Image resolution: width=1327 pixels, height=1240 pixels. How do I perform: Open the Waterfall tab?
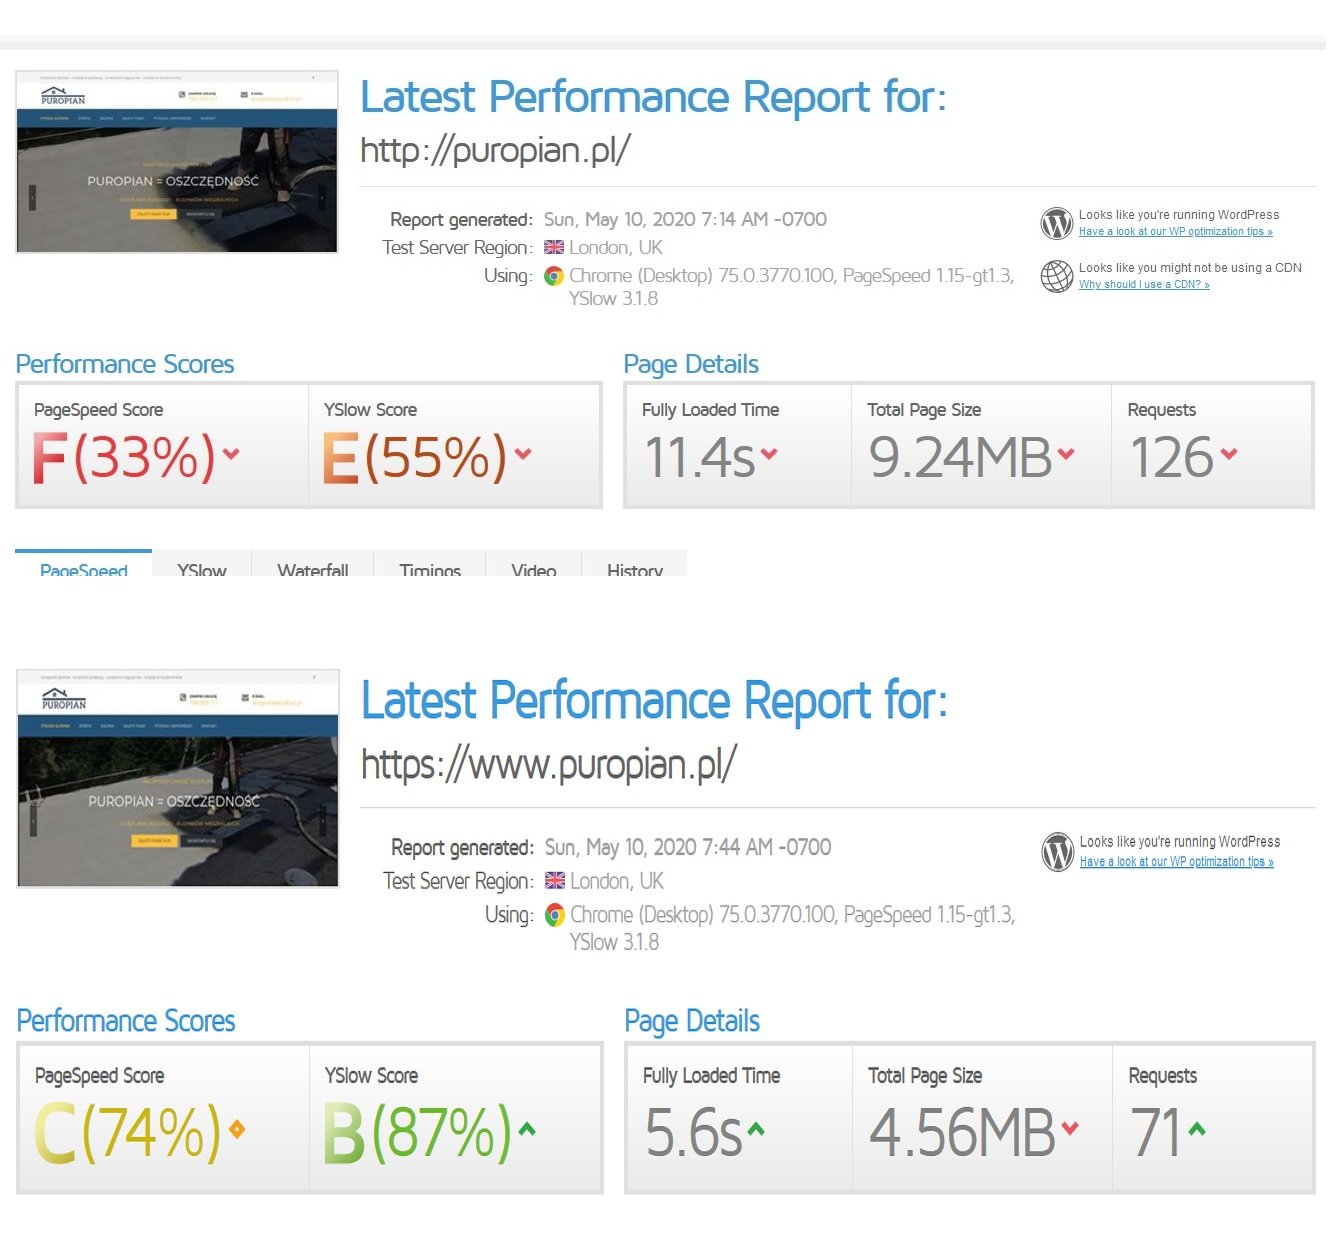coord(313,568)
